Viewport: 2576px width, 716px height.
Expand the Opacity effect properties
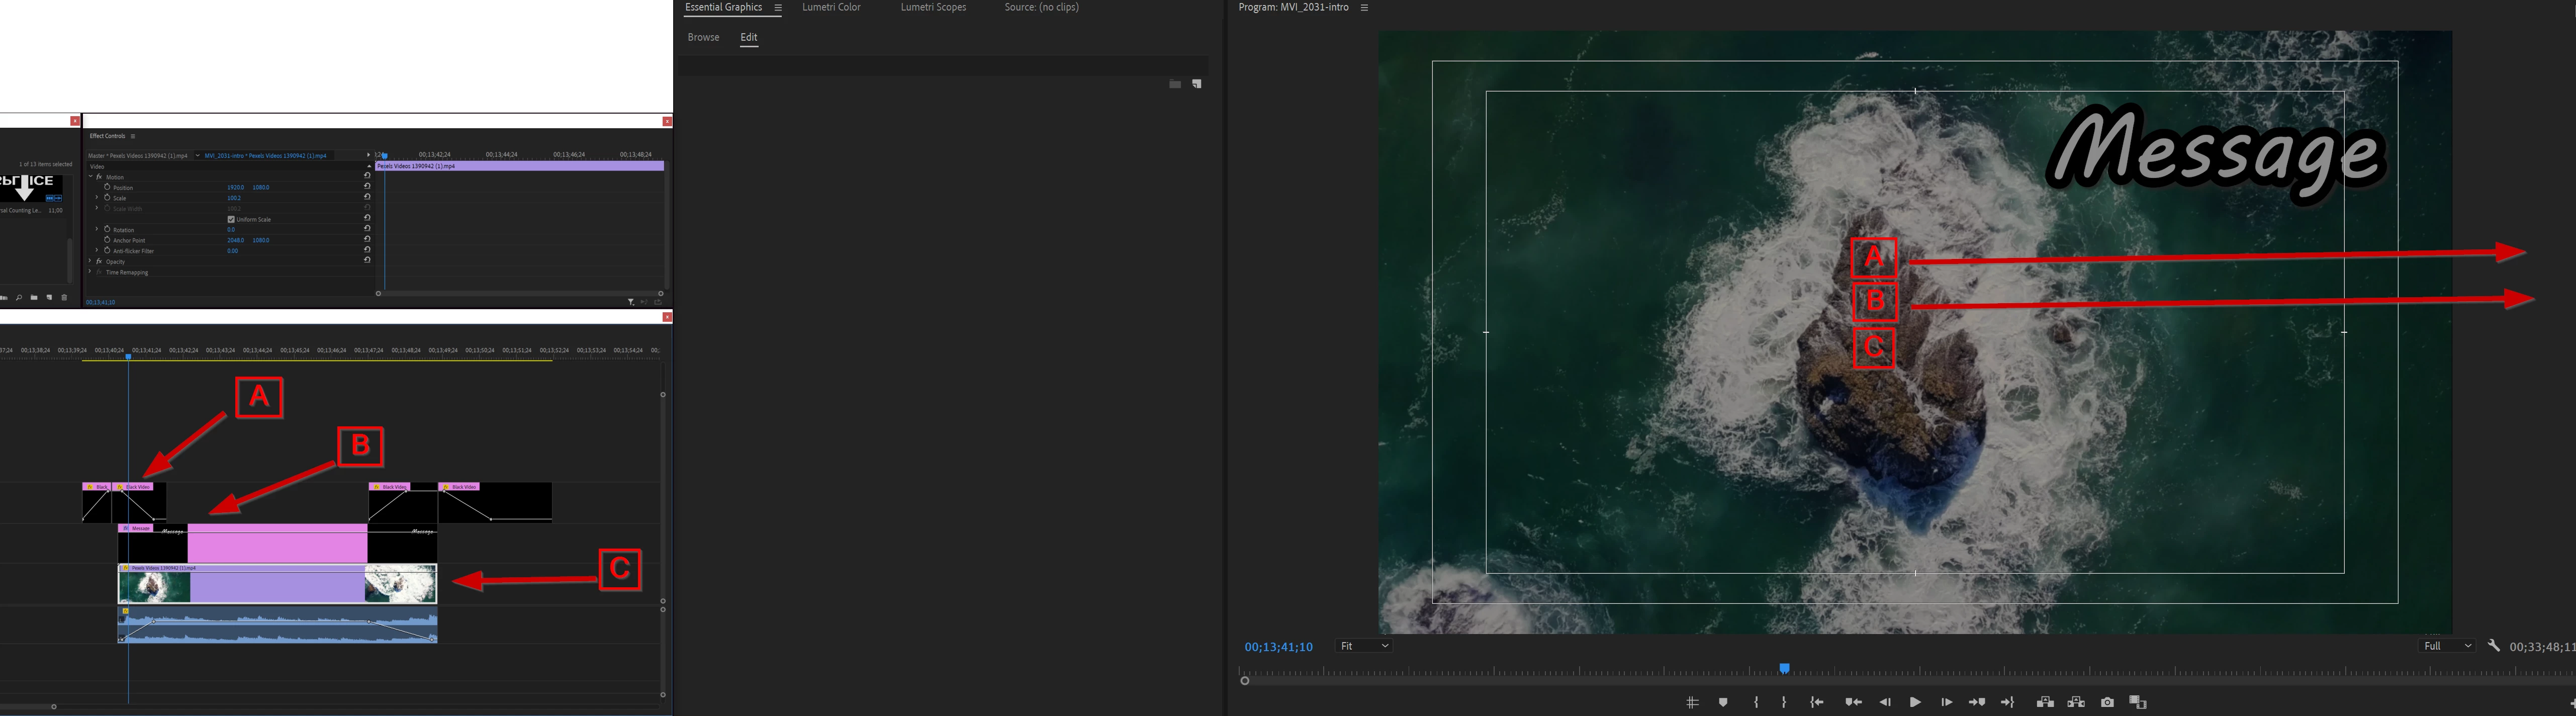tap(90, 261)
